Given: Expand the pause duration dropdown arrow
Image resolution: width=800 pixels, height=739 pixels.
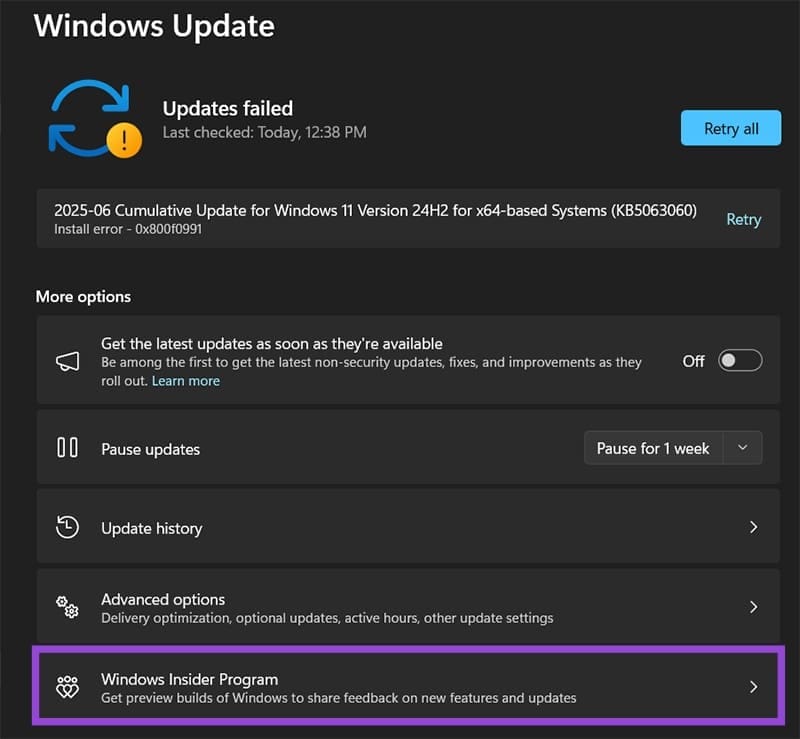Looking at the screenshot, I should pos(743,448).
